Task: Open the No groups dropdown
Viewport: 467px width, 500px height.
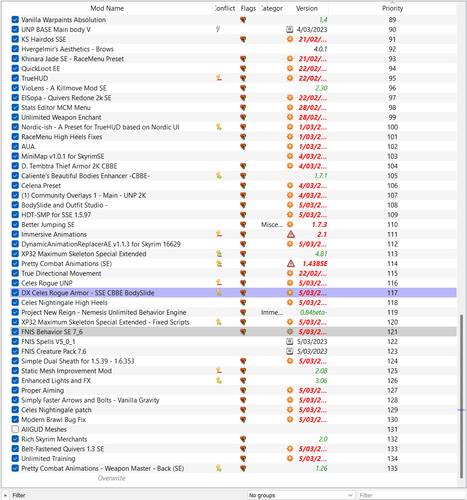Action: [x=301, y=495]
